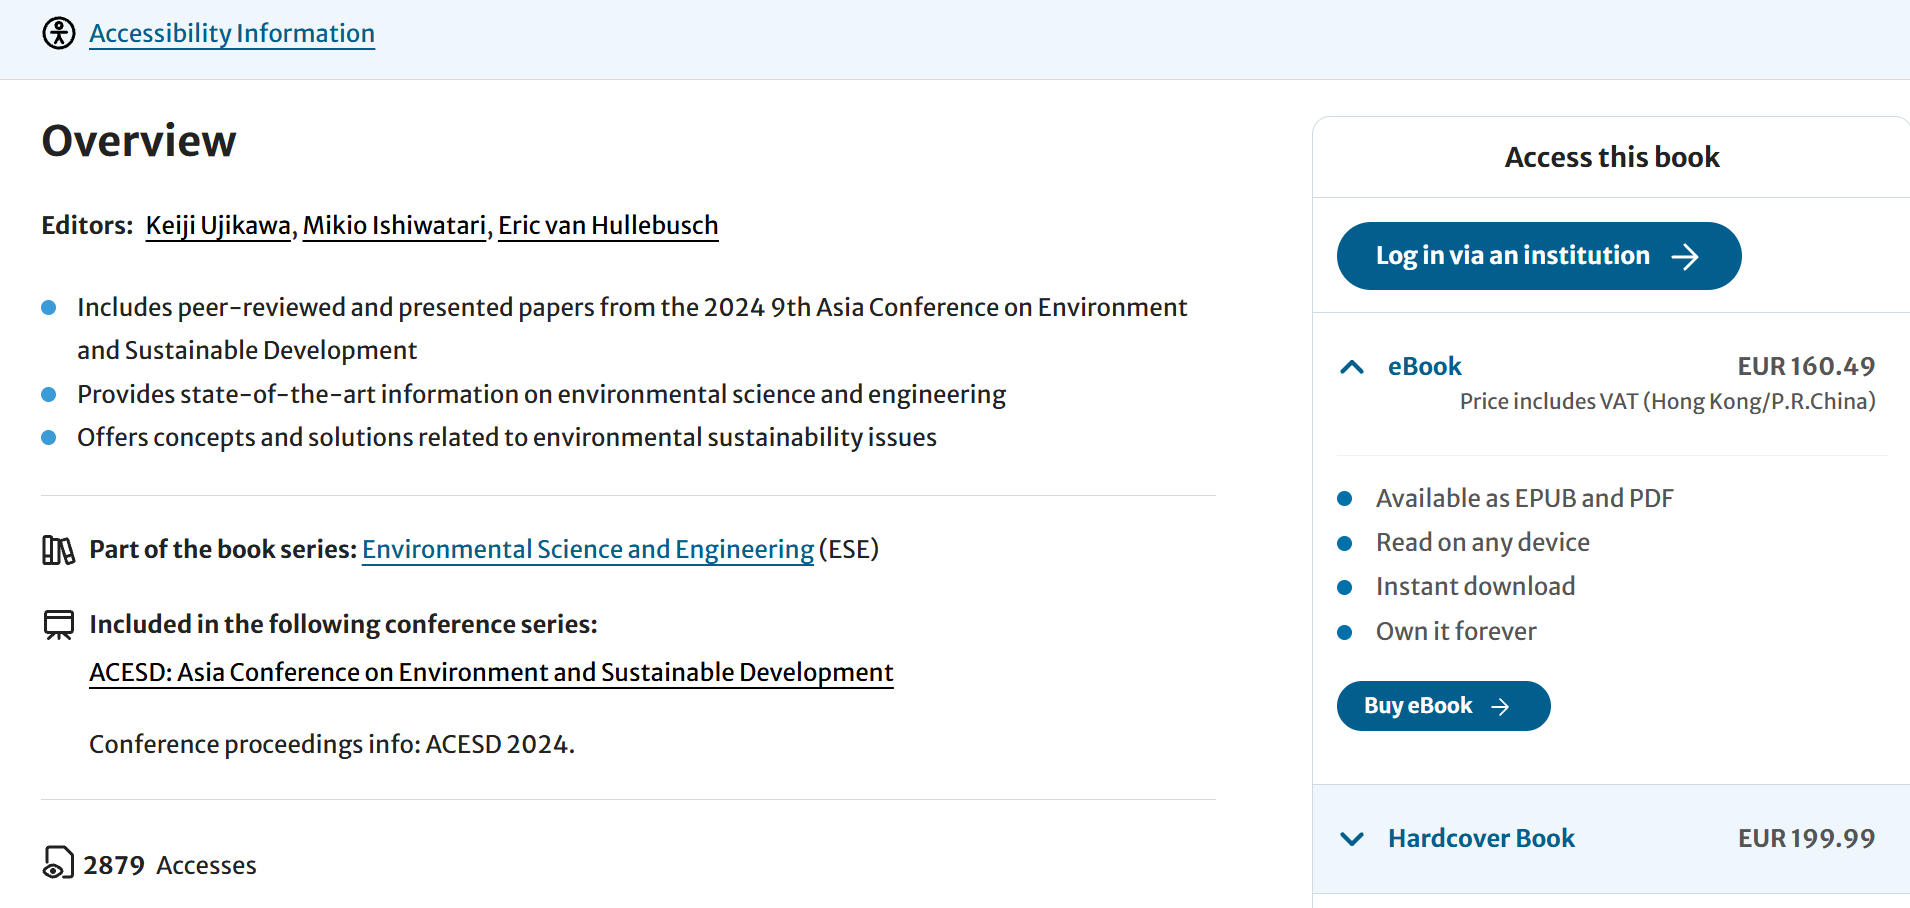This screenshot has width=1910, height=908.
Task: Collapse the eBook section chevron
Action: point(1352,367)
